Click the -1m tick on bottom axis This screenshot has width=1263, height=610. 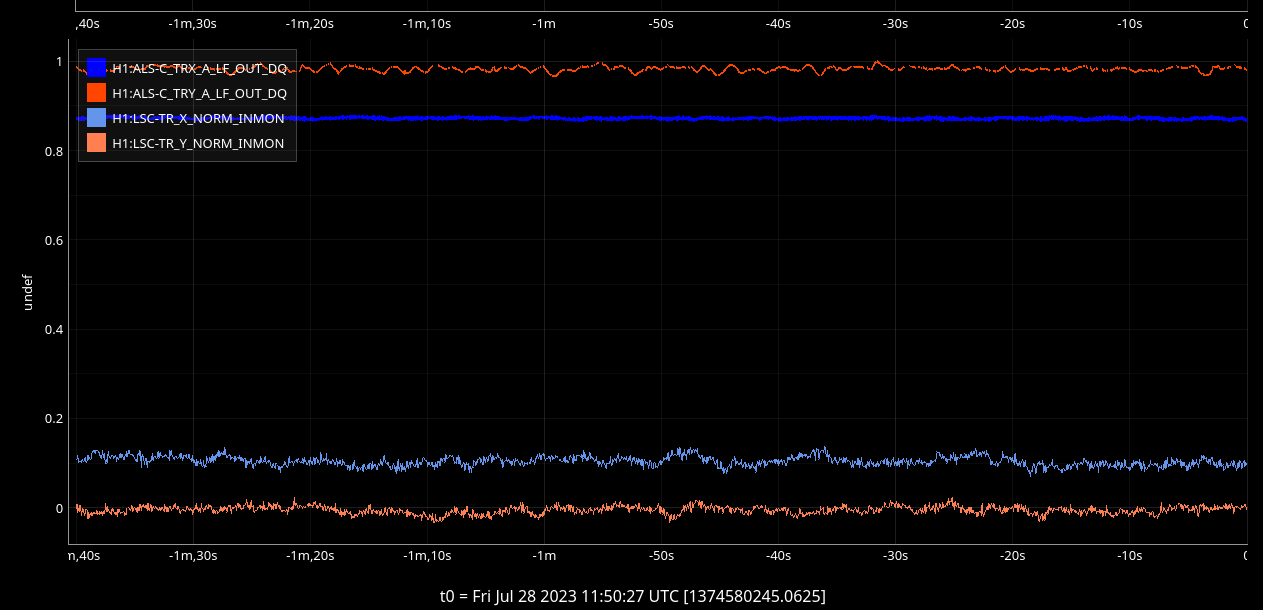tap(544, 555)
